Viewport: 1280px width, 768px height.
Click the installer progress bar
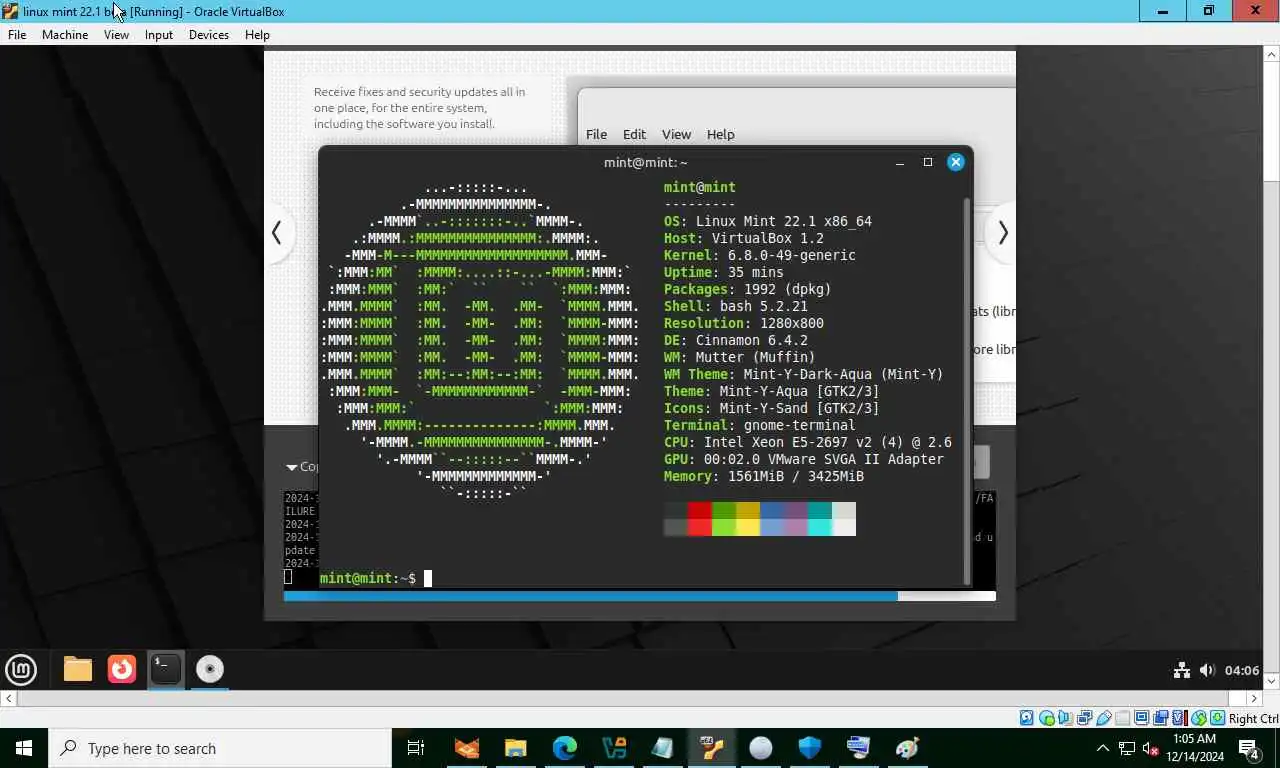click(x=640, y=596)
